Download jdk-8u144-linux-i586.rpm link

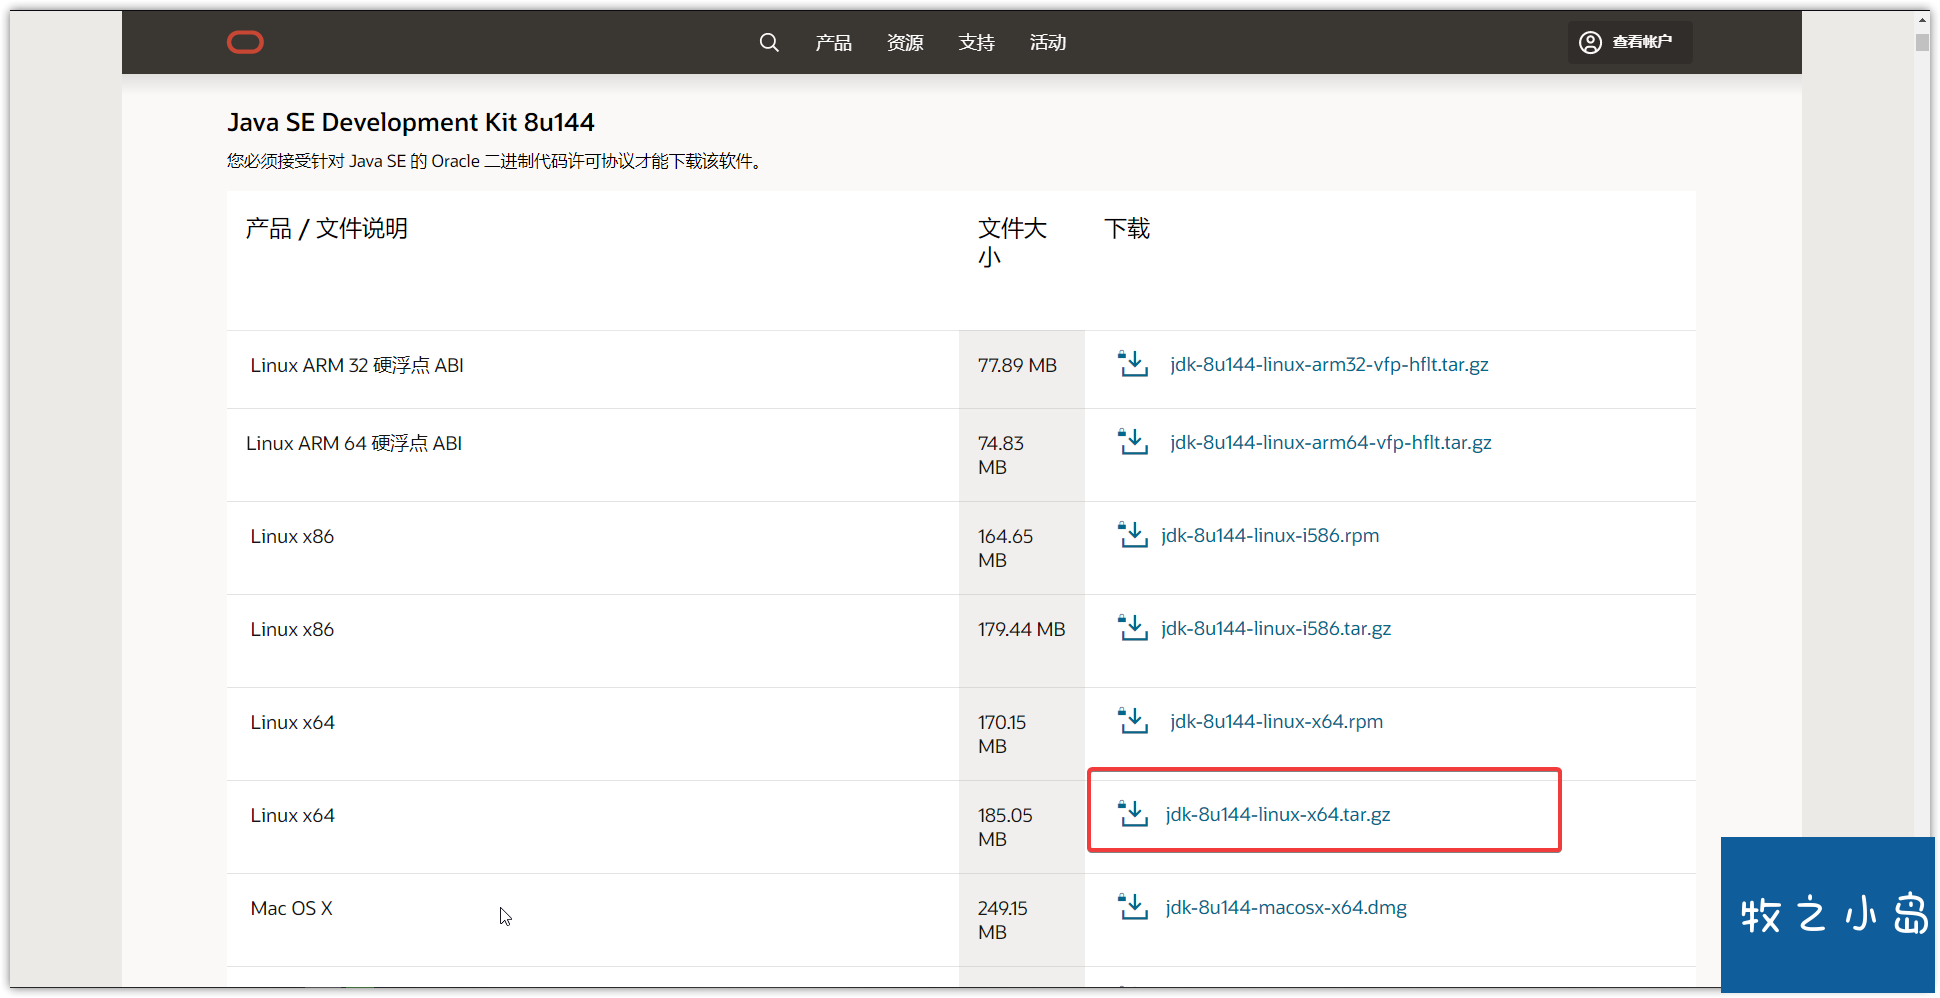(1270, 536)
